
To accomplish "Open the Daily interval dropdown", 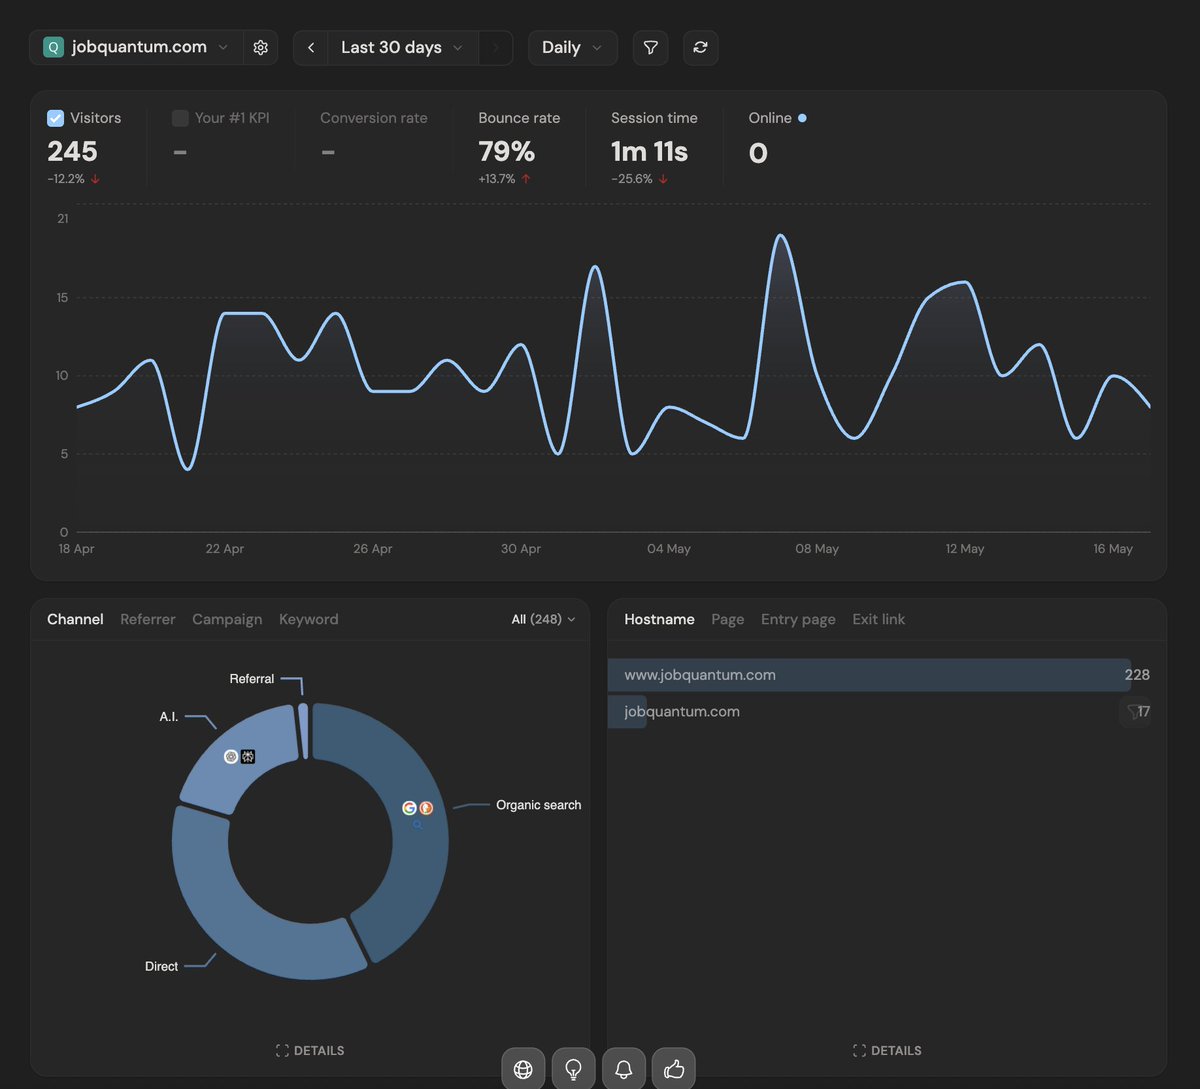I will click(x=572, y=47).
